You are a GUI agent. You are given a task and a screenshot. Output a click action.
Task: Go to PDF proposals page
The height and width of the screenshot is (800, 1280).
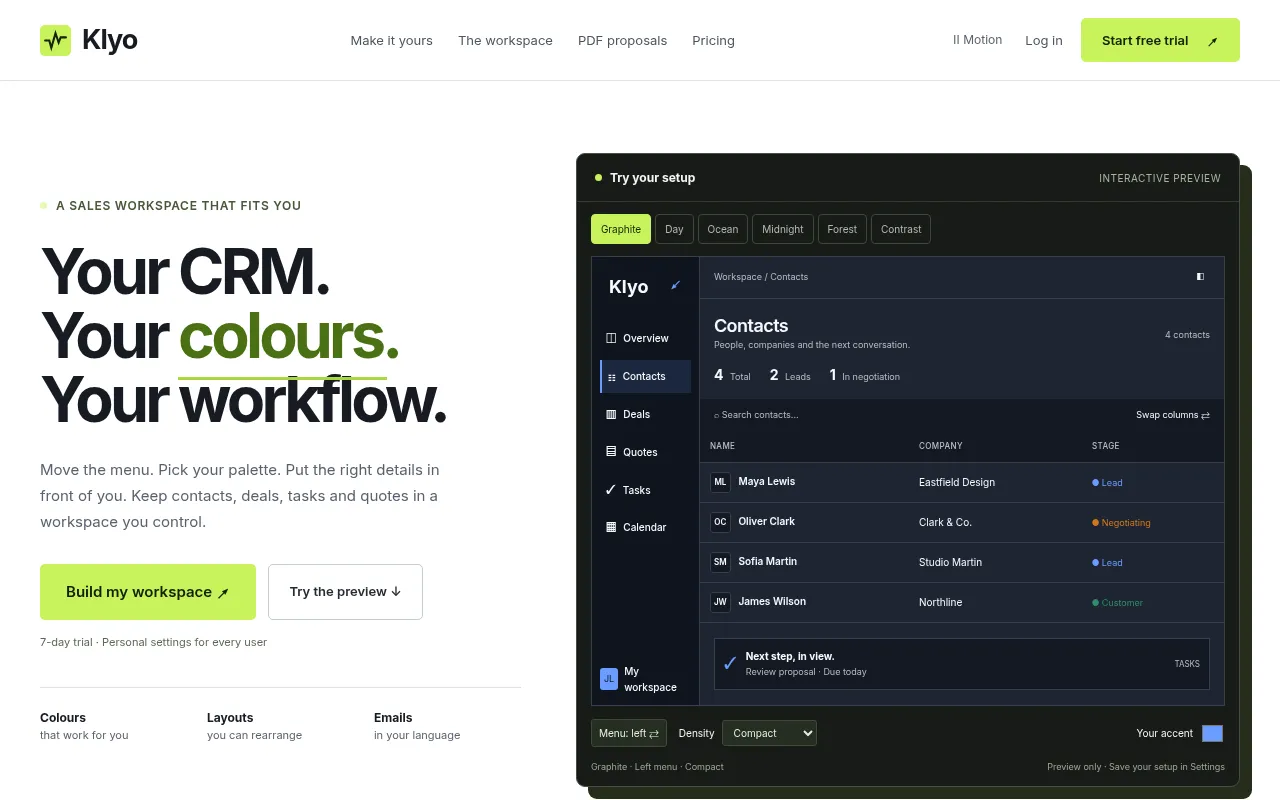tap(622, 40)
